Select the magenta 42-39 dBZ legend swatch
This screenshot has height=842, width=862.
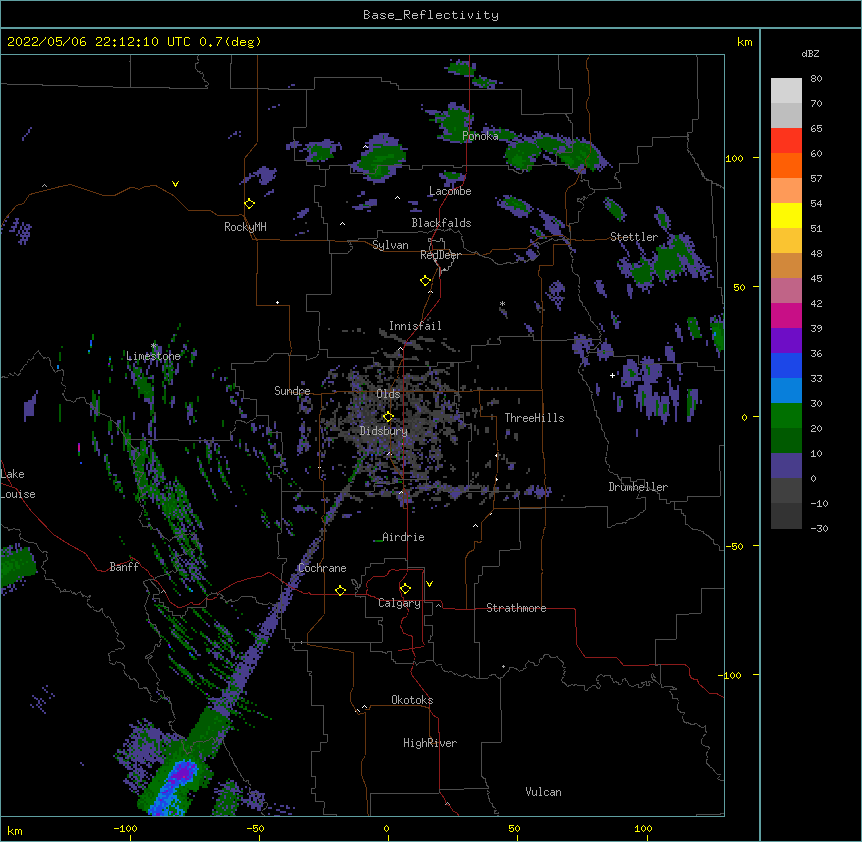pyautogui.click(x=786, y=315)
